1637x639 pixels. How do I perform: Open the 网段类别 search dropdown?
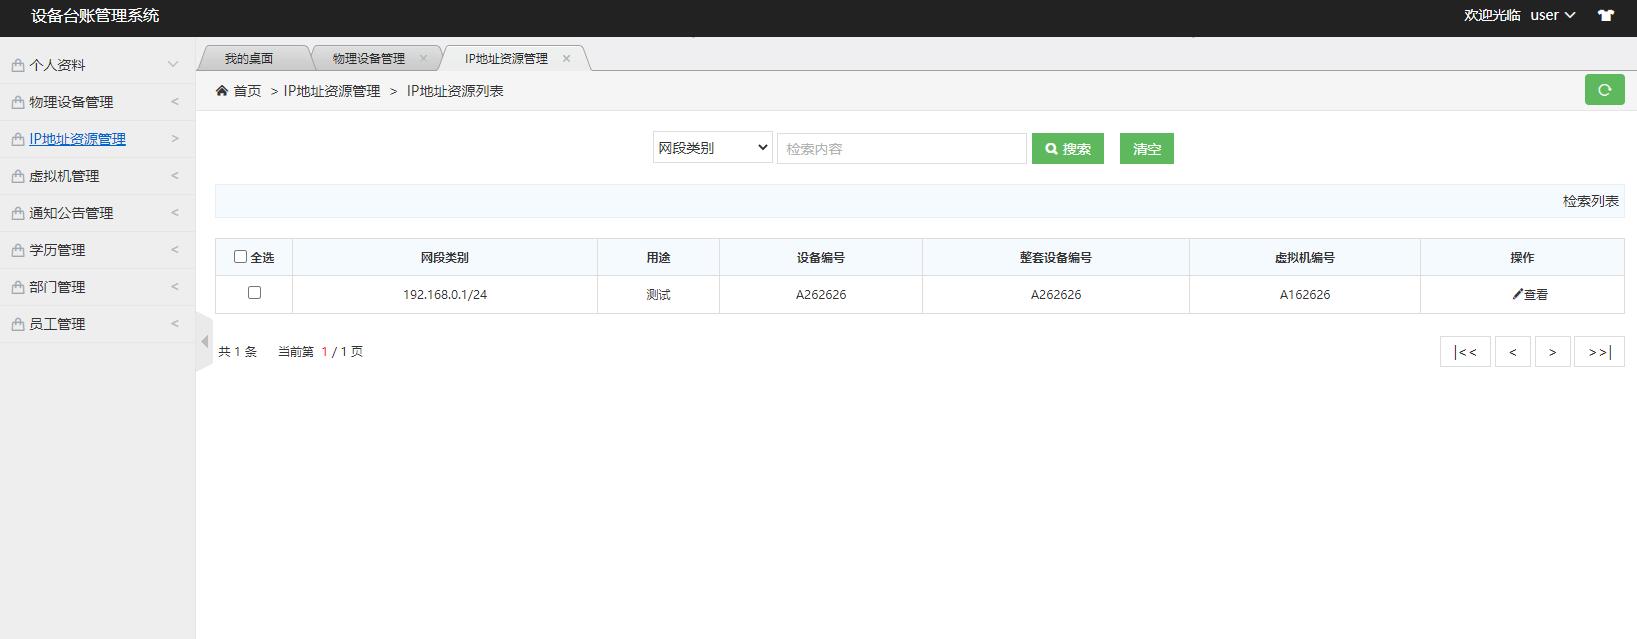(712, 148)
